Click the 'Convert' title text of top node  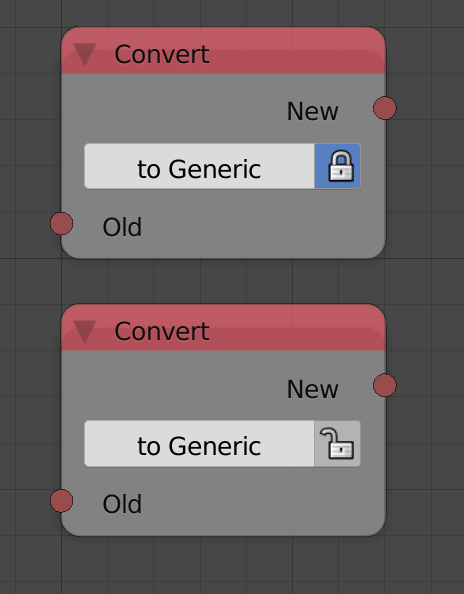point(162,54)
